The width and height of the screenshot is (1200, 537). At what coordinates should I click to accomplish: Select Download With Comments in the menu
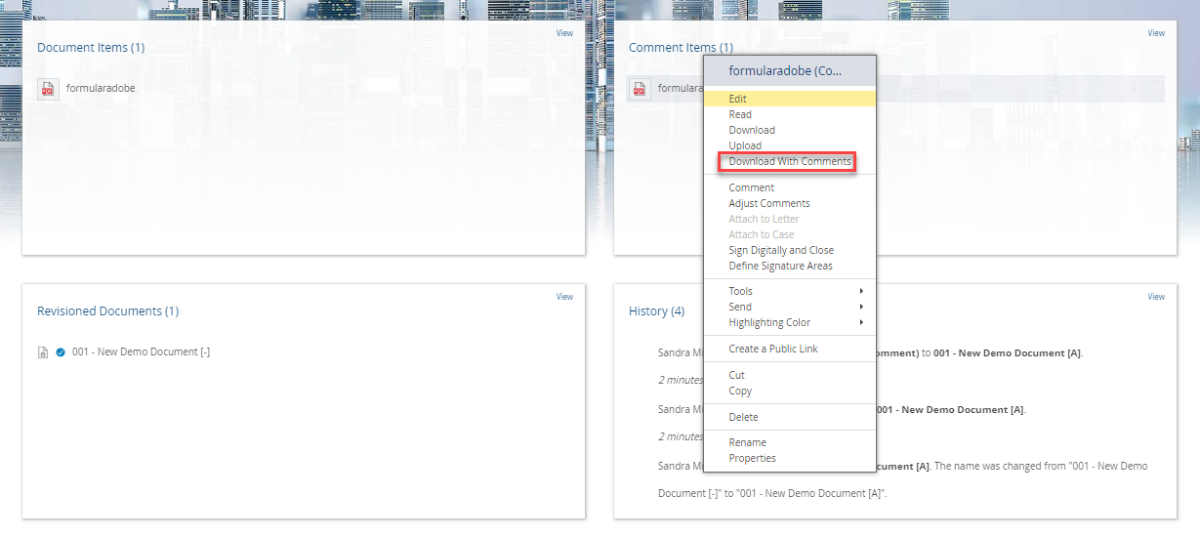[789, 161]
